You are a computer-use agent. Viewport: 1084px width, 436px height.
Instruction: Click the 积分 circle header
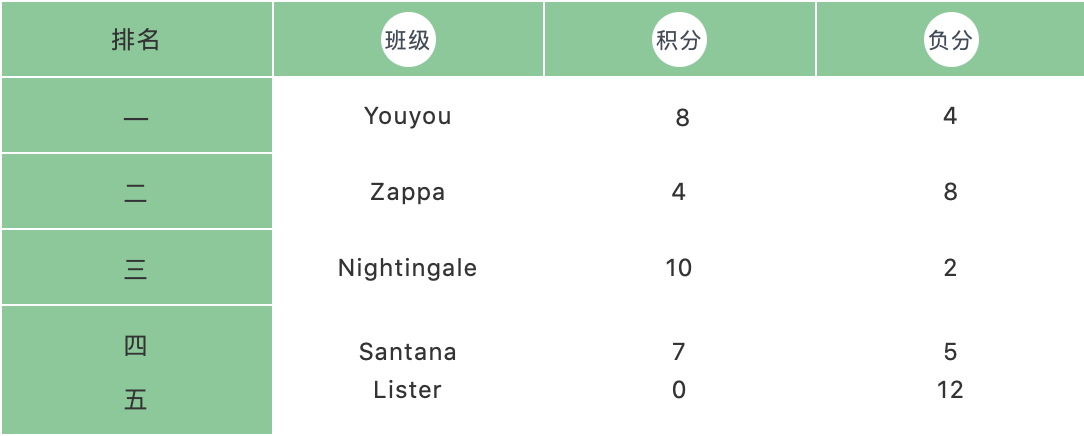679,41
